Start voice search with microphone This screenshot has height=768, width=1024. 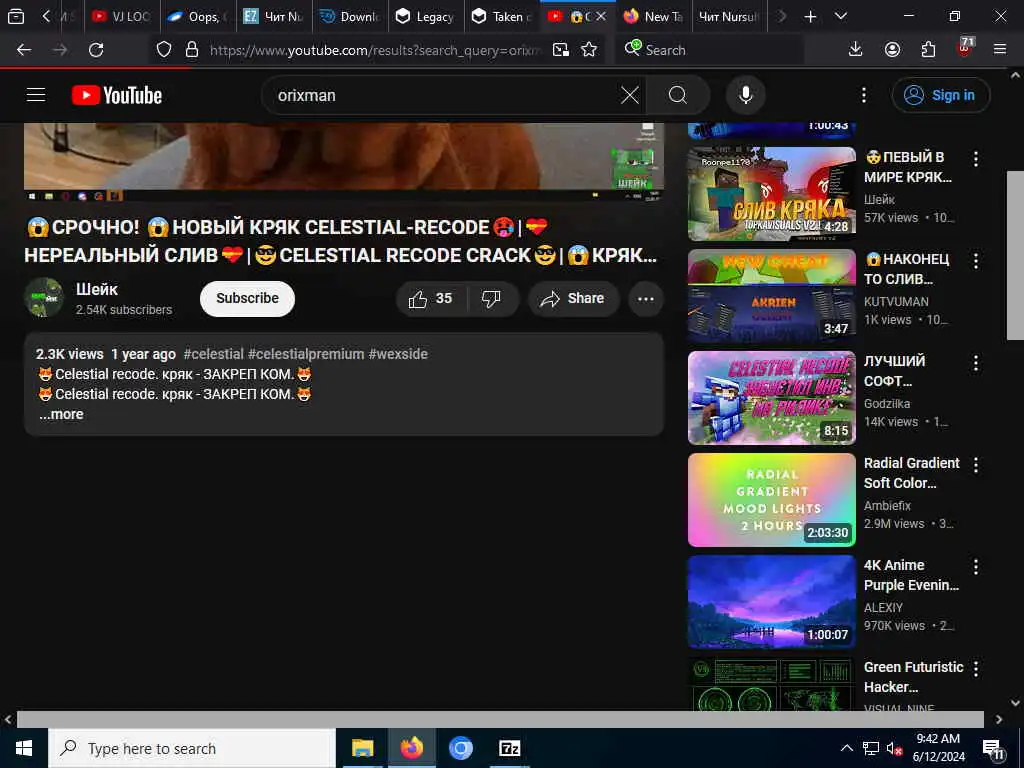[x=745, y=95]
